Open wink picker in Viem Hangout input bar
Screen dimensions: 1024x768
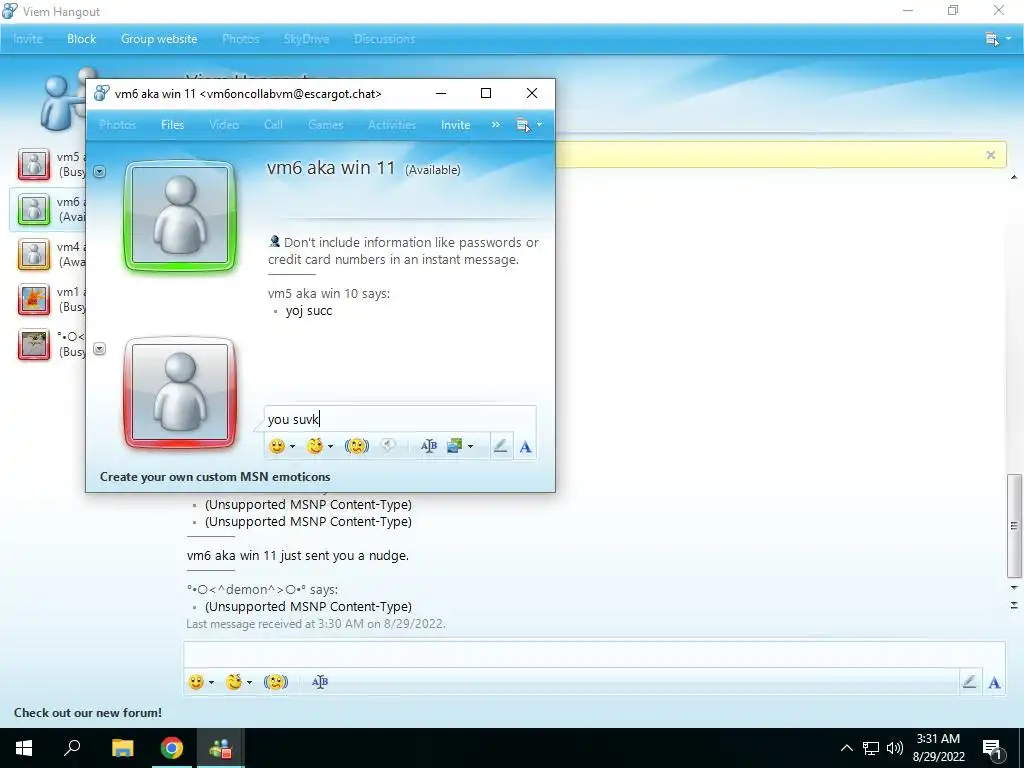click(x=233, y=682)
